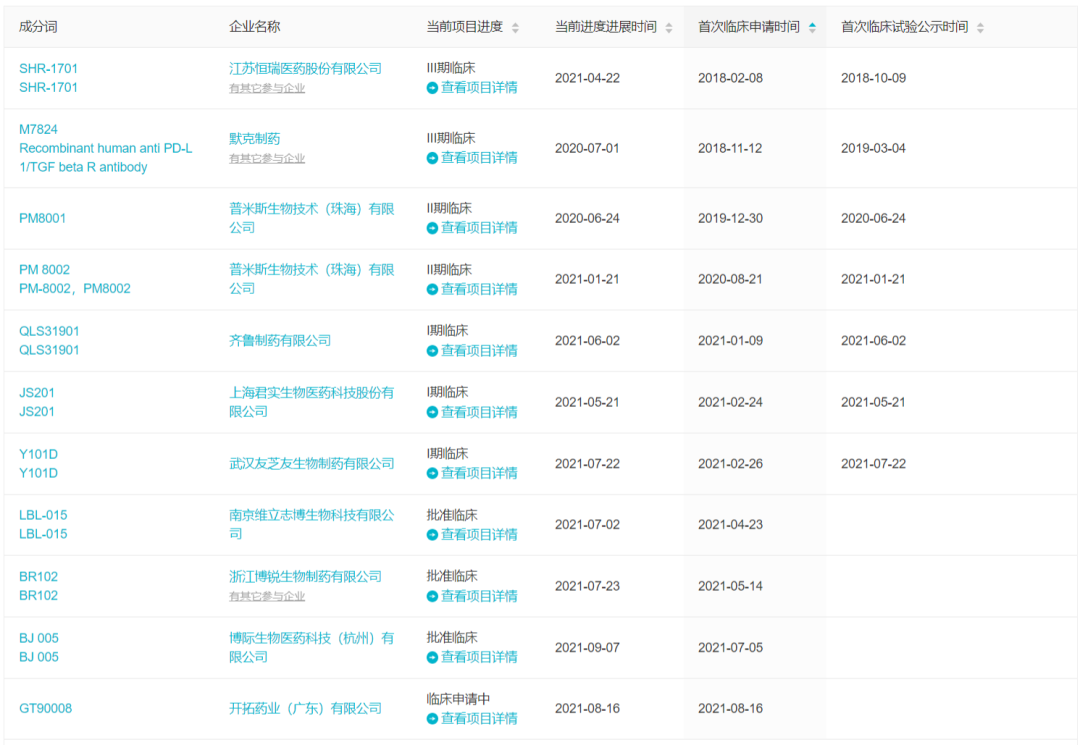The image size is (1080, 745).
Task: Click arrow icon in QLS31901 row's 查看项目详情
Action: pyautogui.click(x=433, y=351)
